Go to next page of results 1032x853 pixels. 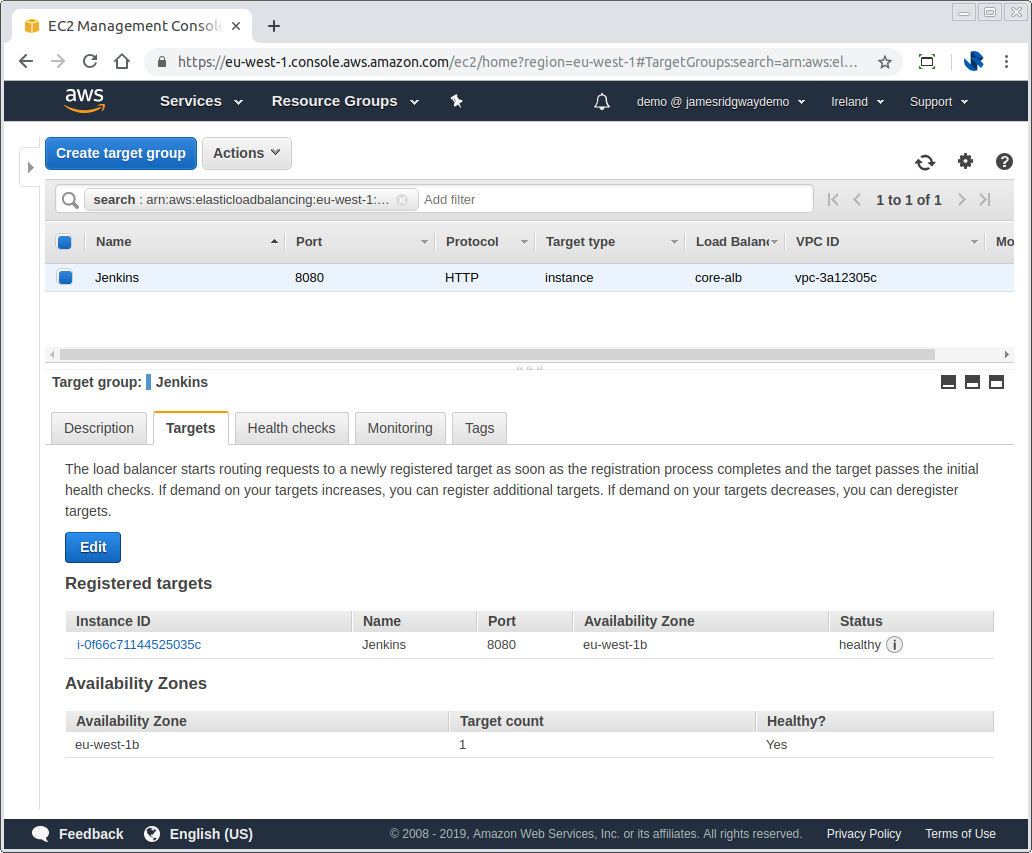[x=962, y=199]
